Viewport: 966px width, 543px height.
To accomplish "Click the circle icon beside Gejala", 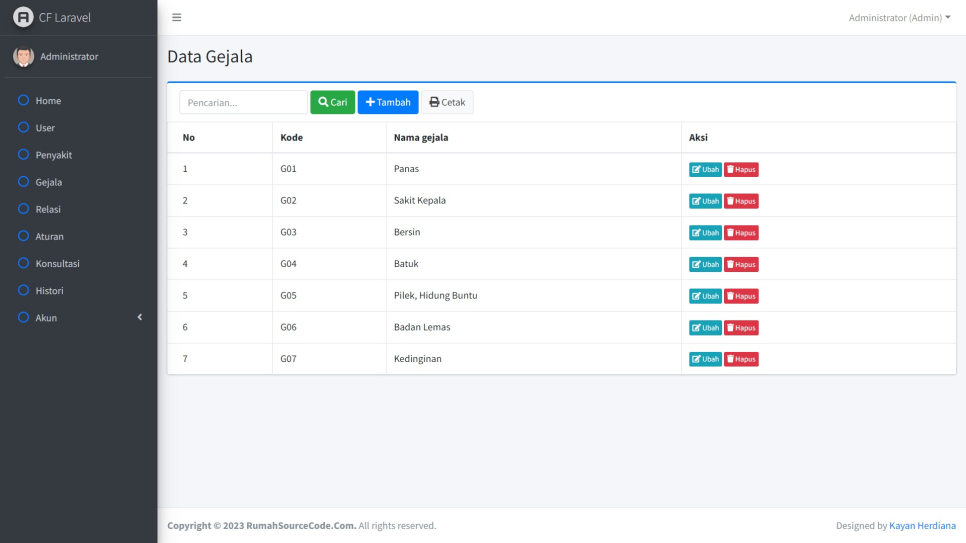I will [23, 181].
